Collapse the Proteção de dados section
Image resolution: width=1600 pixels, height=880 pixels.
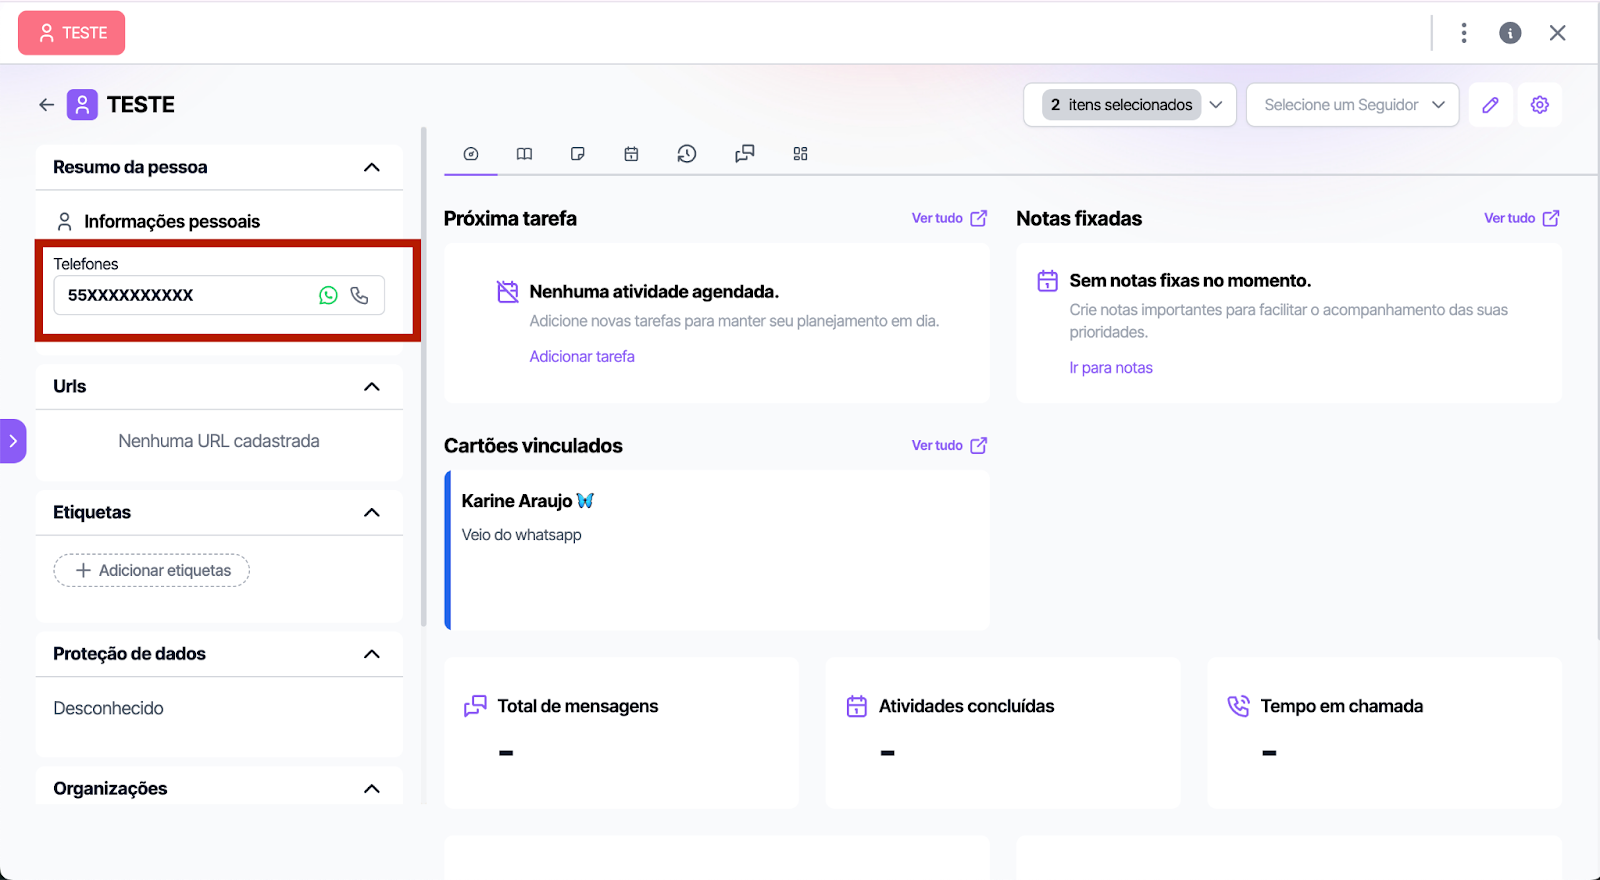pos(372,654)
